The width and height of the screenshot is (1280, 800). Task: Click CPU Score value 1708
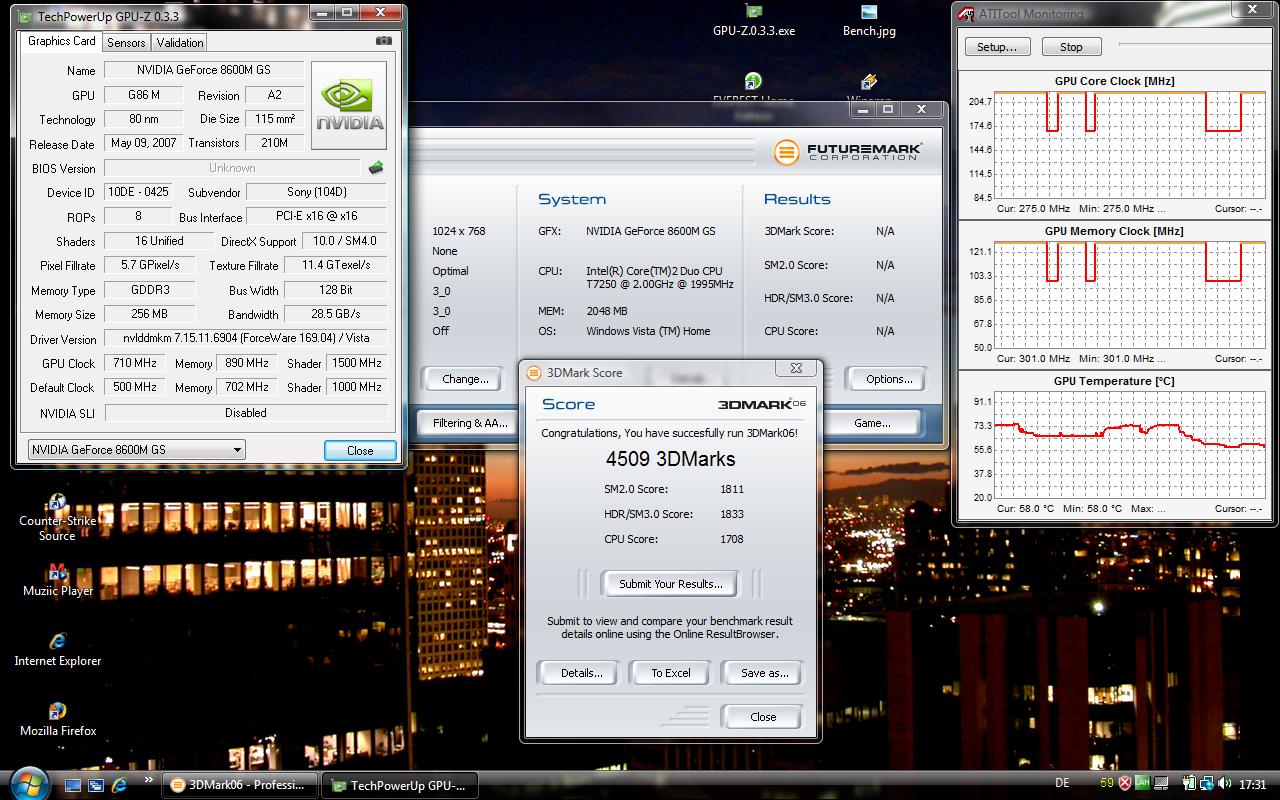[732, 539]
